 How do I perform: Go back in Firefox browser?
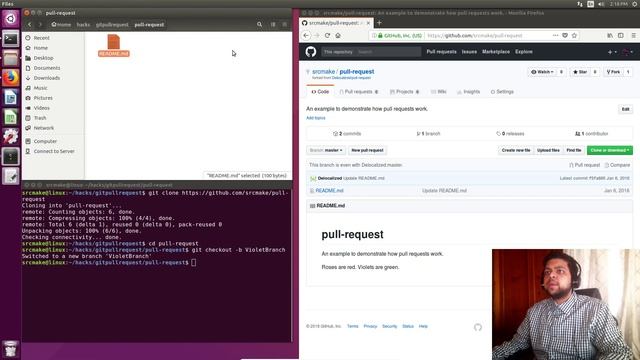point(306,36)
